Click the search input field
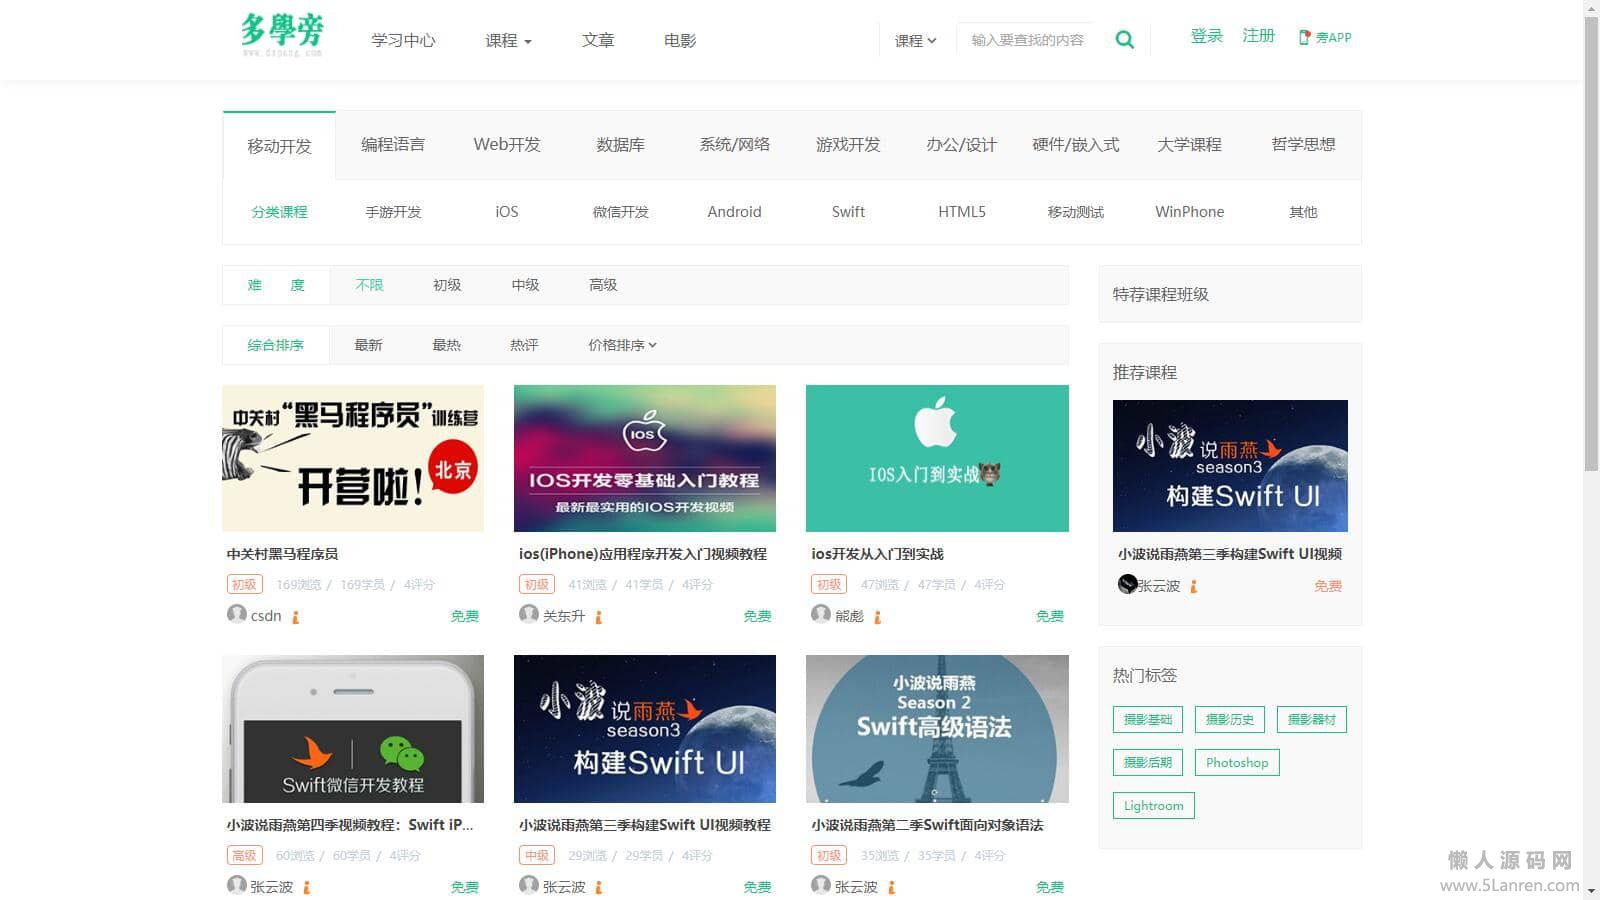Image resolution: width=1600 pixels, height=900 pixels. 1028,40
